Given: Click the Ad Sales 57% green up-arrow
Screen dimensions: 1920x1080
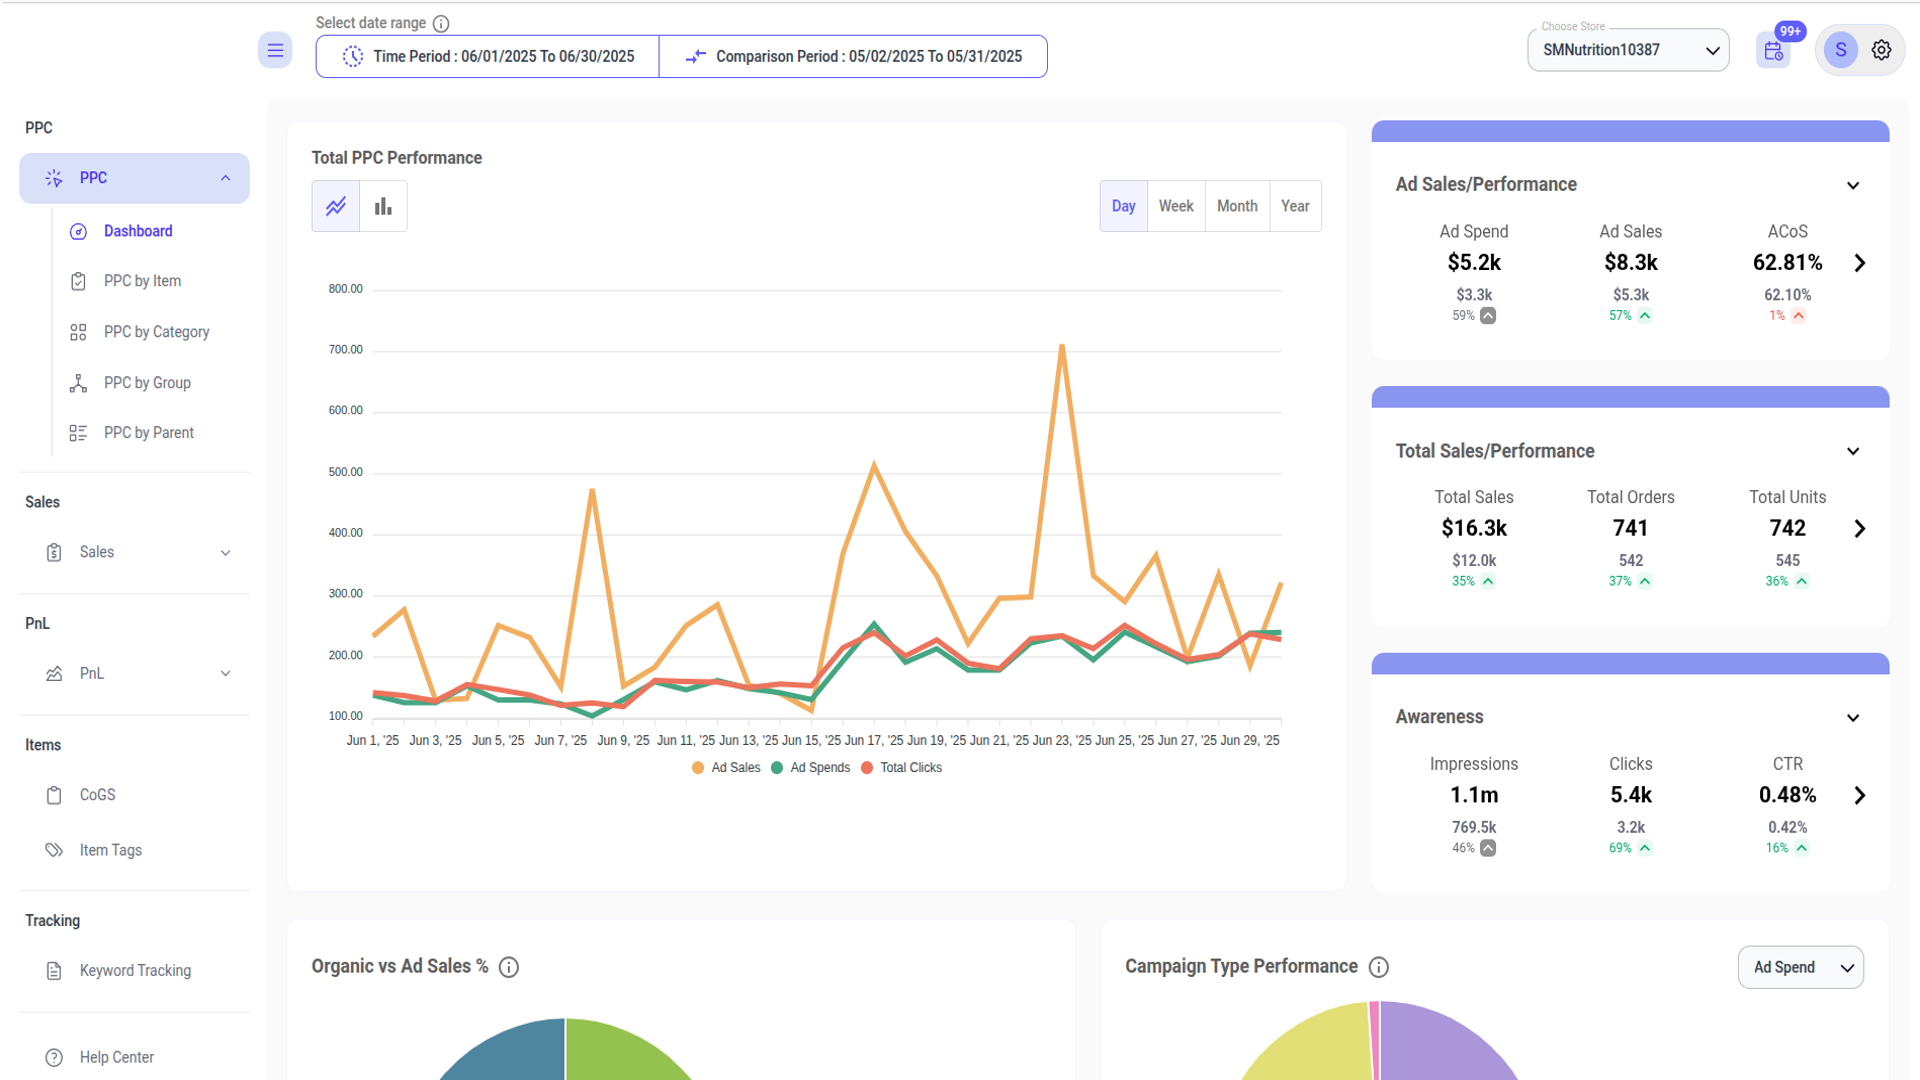Looking at the screenshot, I should coord(1645,316).
